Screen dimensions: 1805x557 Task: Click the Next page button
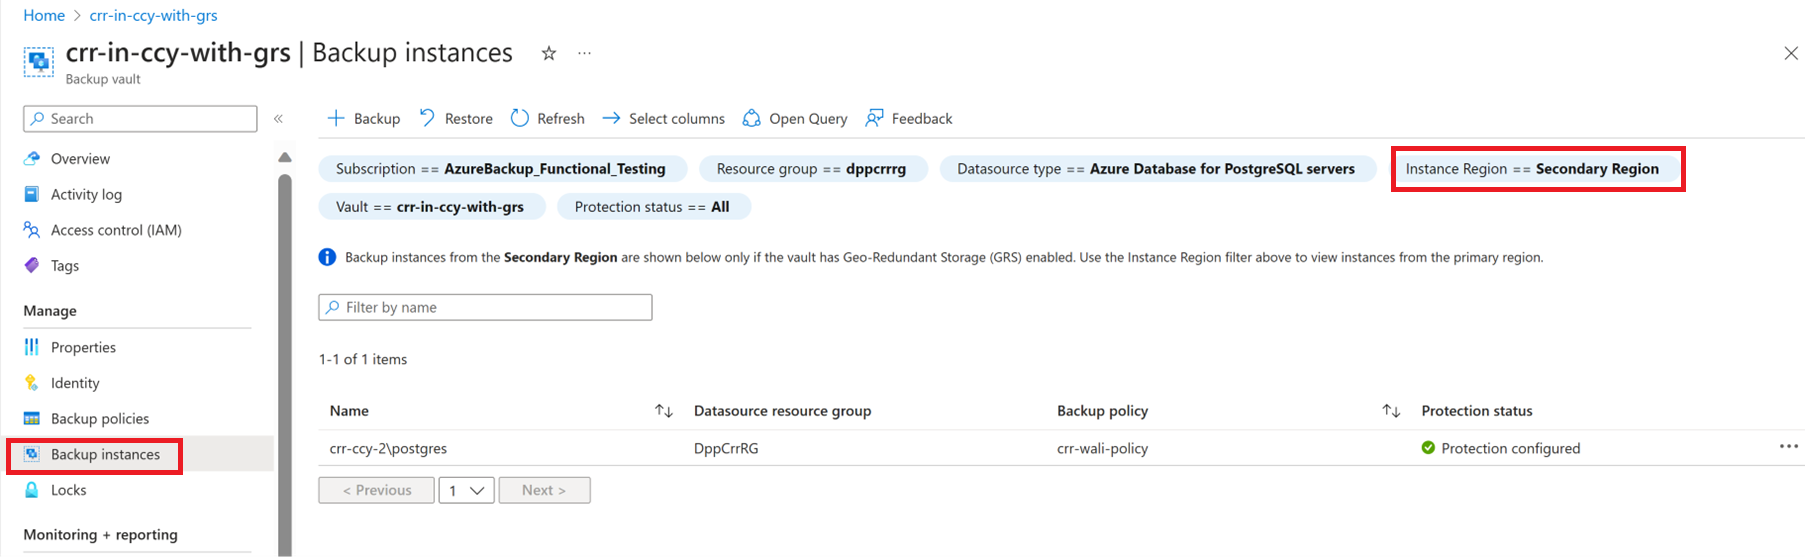[544, 490]
